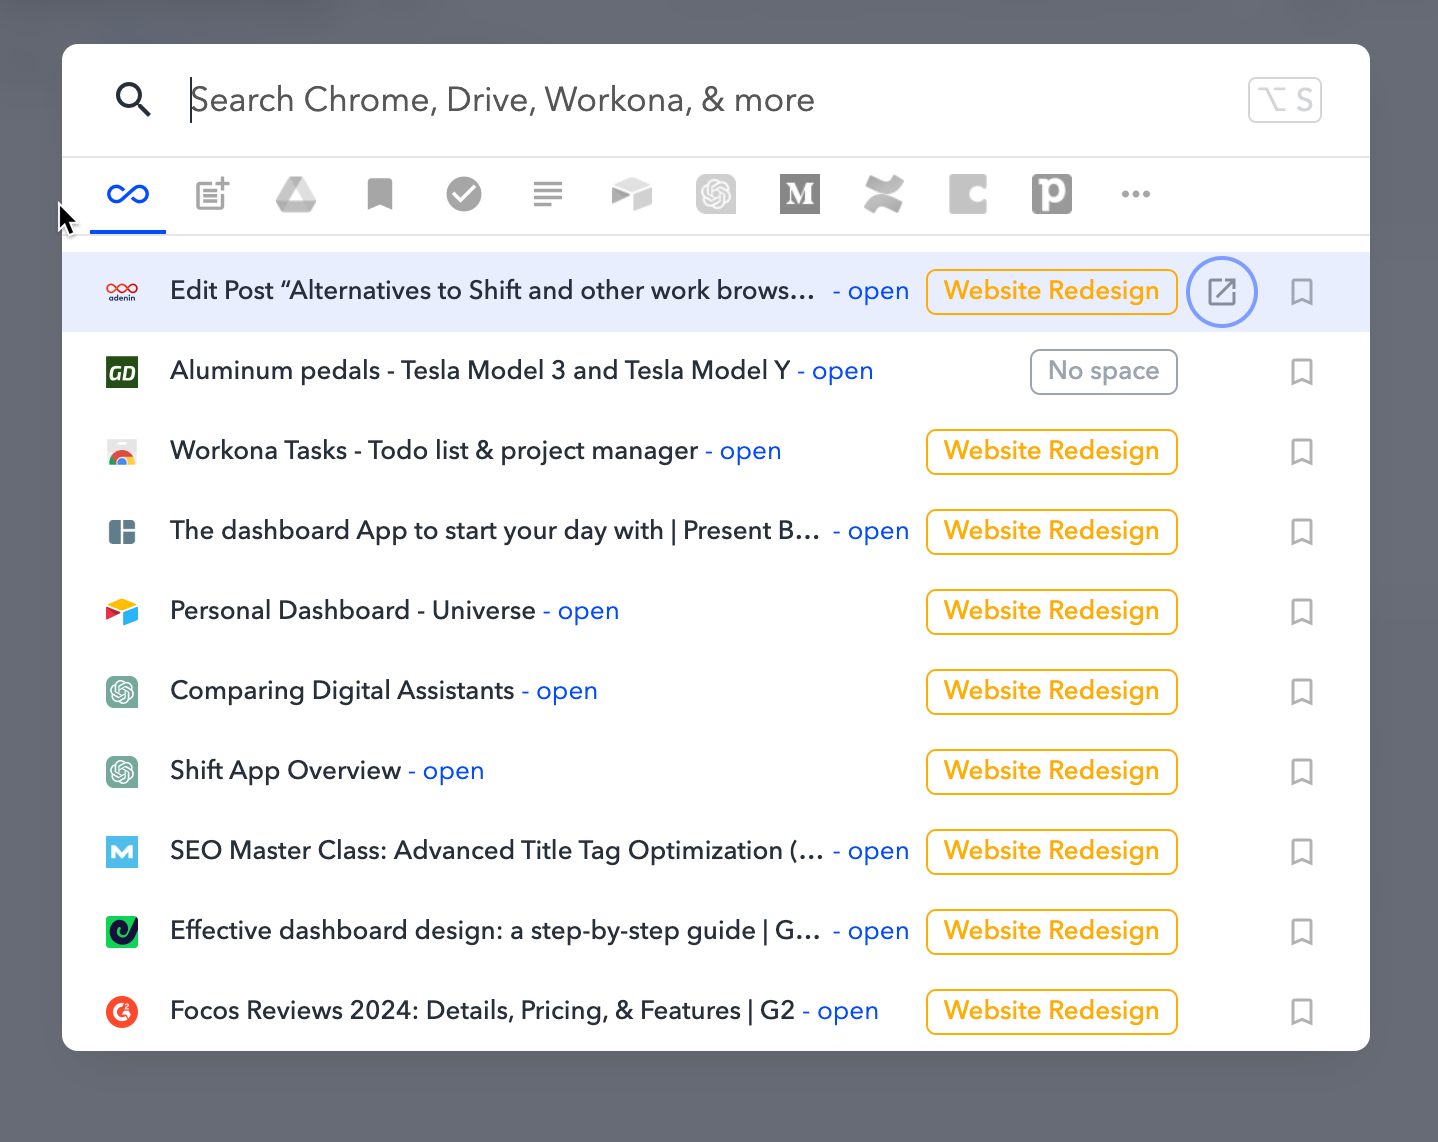1438x1142 pixels.
Task: Bookmark the Comparing Digital Assistants result
Action: 1302,692
